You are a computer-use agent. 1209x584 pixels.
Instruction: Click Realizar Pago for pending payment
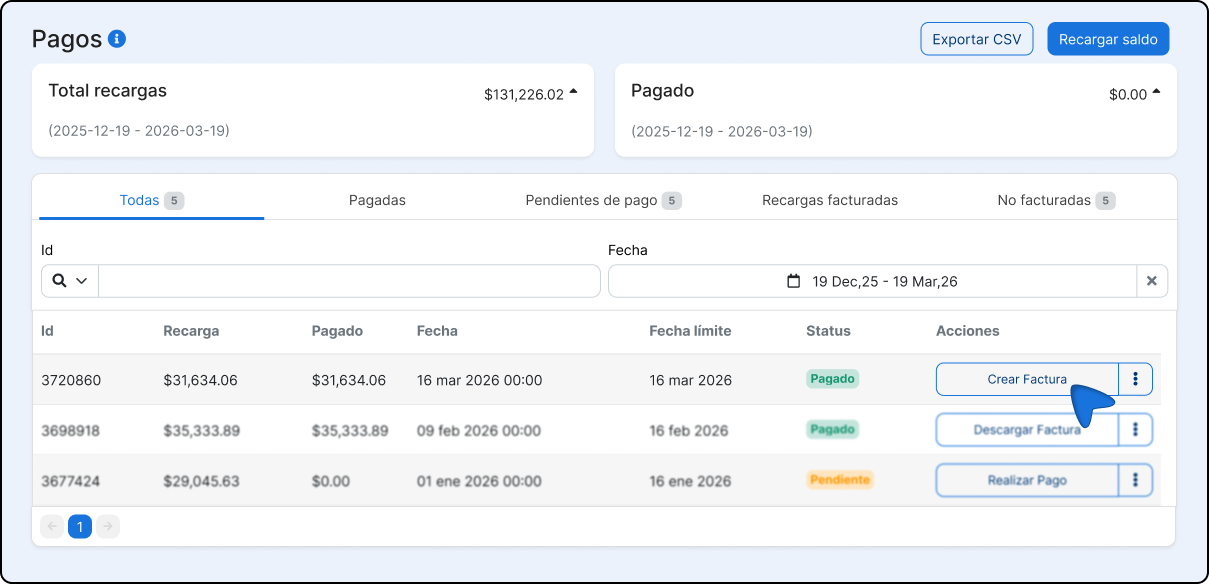point(1026,480)
